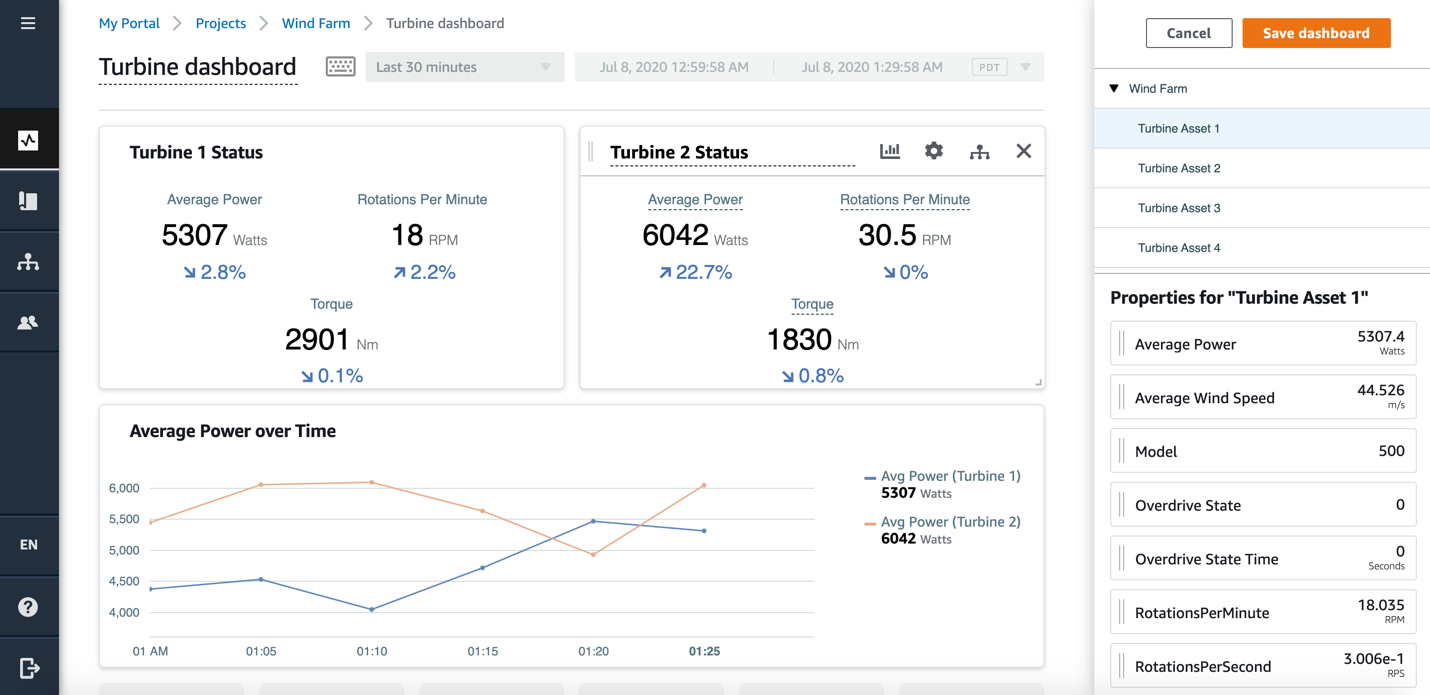The height and width of the screenshot is (695, 1430).
Task: Click the asset tree icon on Turbine 2 widget
Action: tap(979, 150)
